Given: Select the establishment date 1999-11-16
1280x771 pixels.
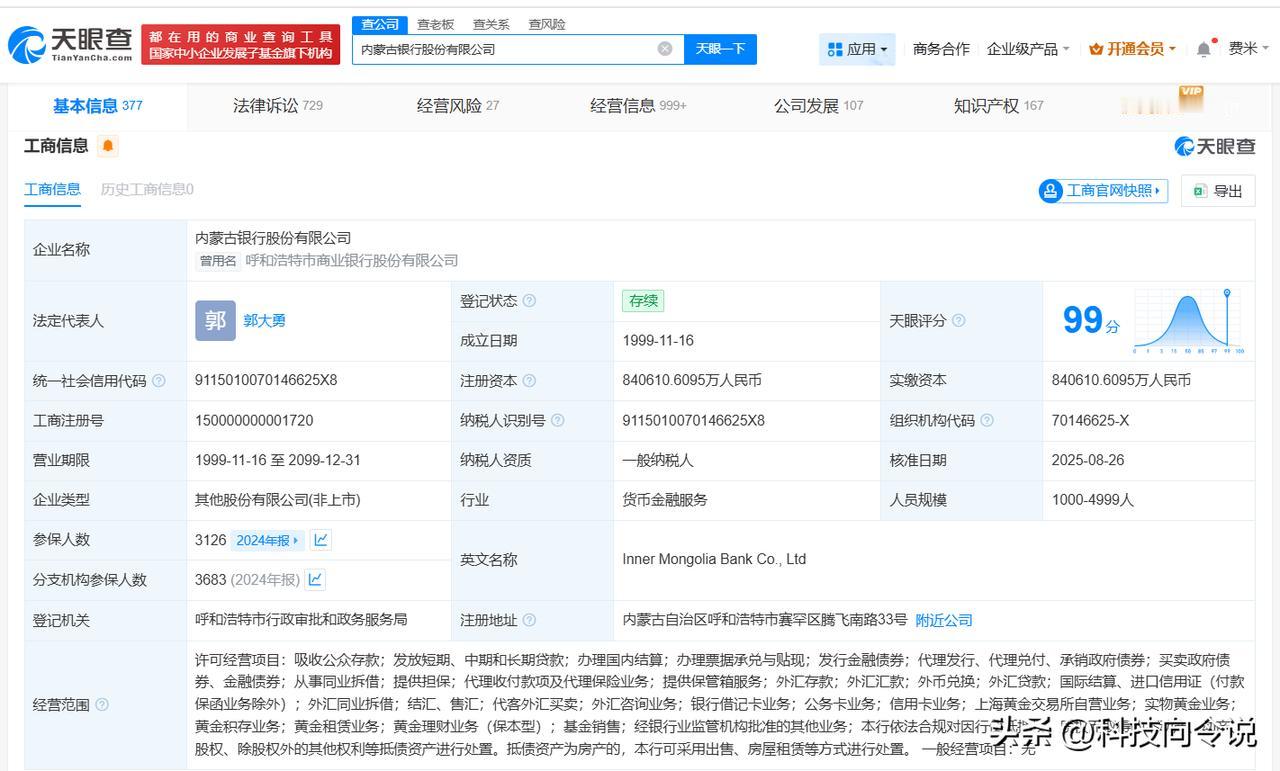Looking at the screenshot, I should (x=658, y=340).
